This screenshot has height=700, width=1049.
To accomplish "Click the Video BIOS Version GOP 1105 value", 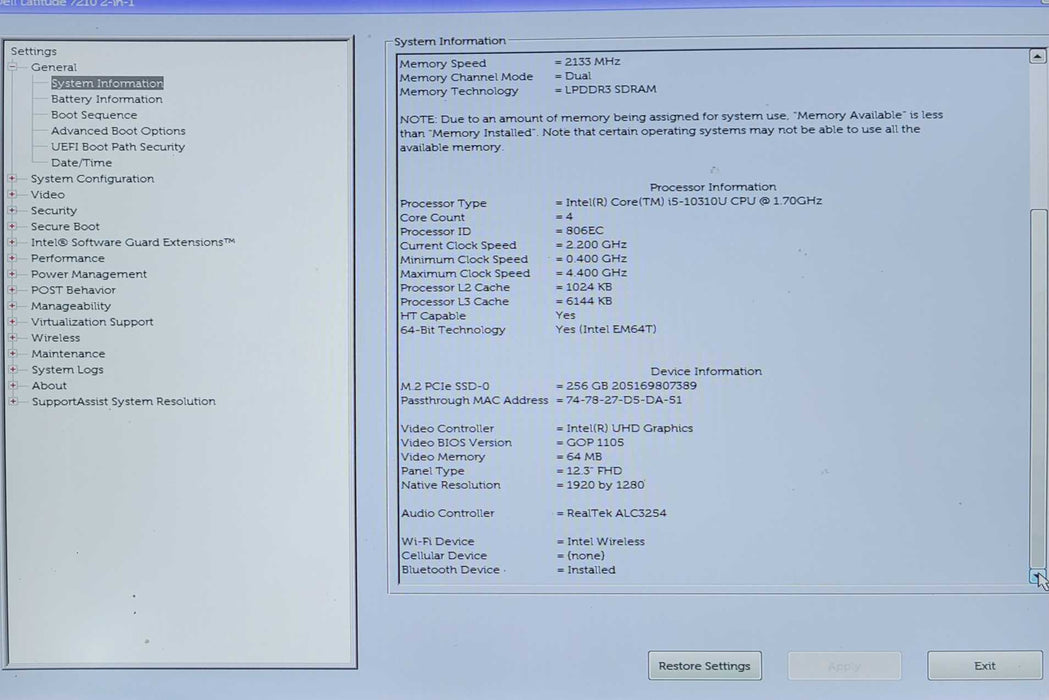I will [x=595, y=442].
